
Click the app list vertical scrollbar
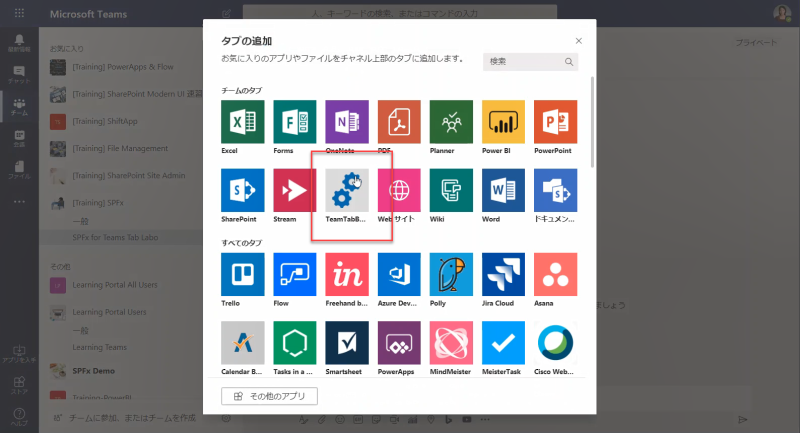[x=592, y=122]
